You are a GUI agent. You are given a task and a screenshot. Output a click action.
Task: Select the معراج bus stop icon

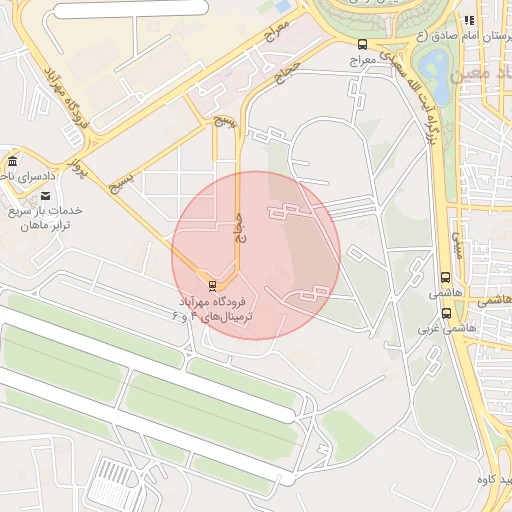point(362,44)
